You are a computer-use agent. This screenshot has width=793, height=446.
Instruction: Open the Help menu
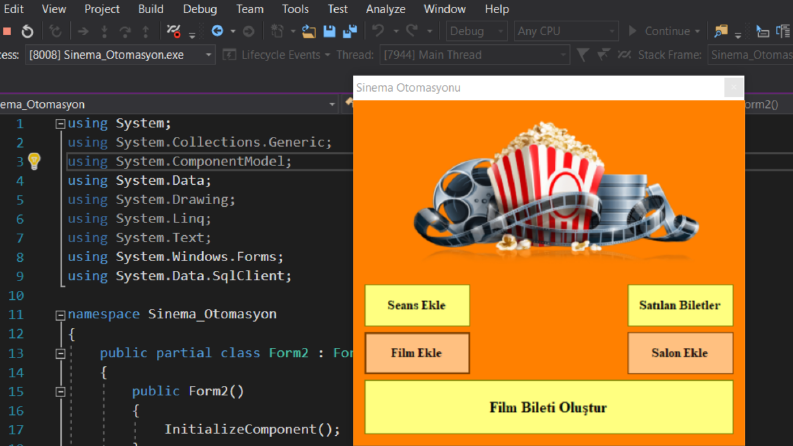497,9
